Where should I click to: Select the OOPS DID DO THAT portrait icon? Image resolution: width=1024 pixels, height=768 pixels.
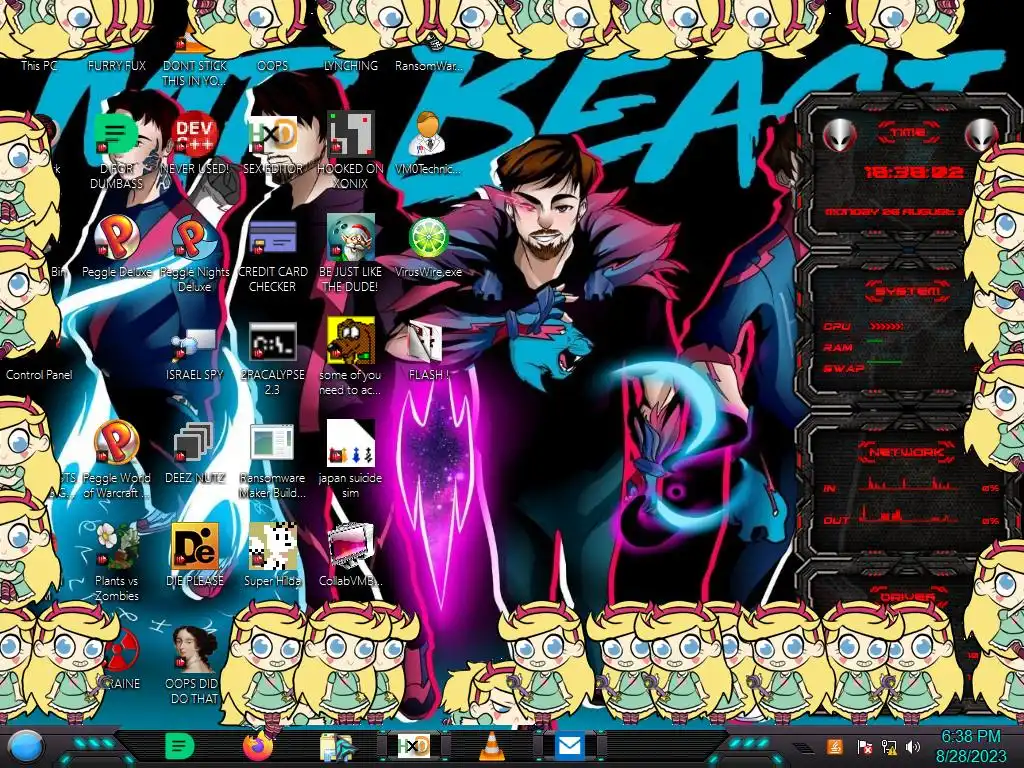click(194, 650)
